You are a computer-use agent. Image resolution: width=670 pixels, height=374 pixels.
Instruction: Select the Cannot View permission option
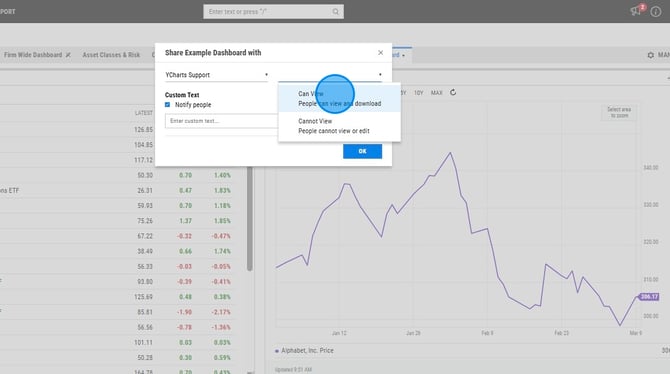point(339,126)
